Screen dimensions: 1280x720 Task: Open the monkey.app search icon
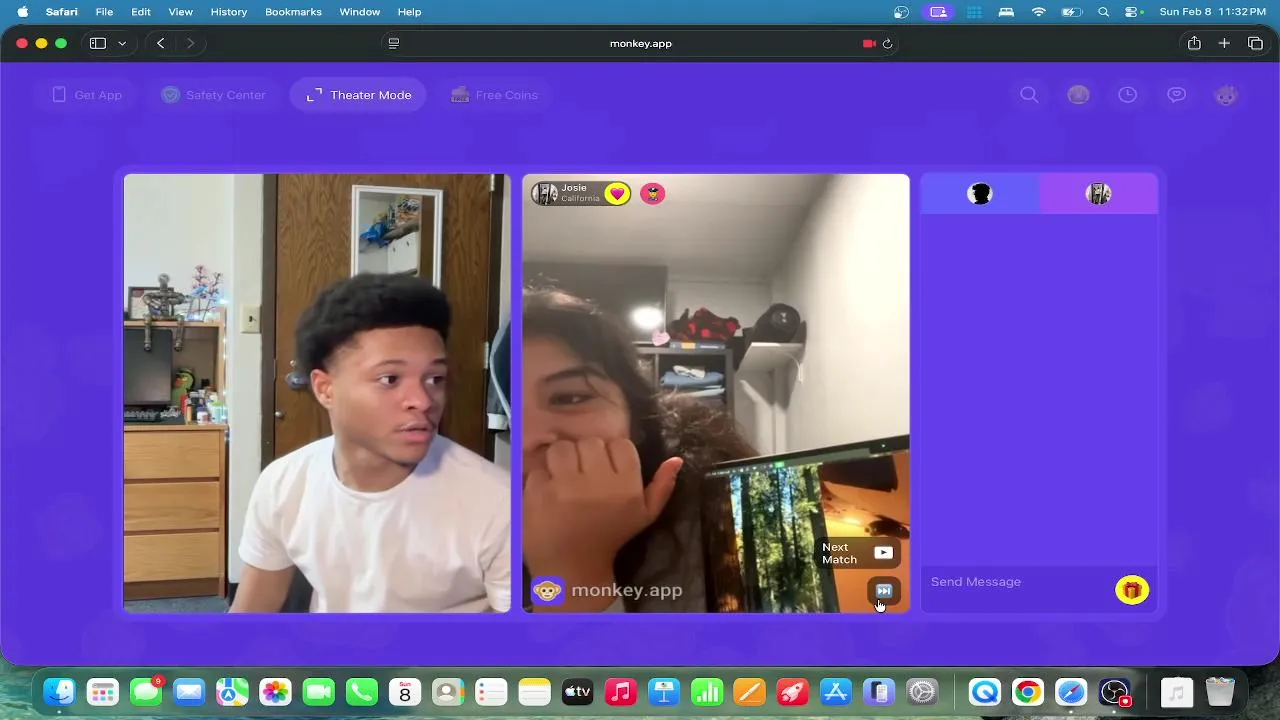(x=1029, y=95)
